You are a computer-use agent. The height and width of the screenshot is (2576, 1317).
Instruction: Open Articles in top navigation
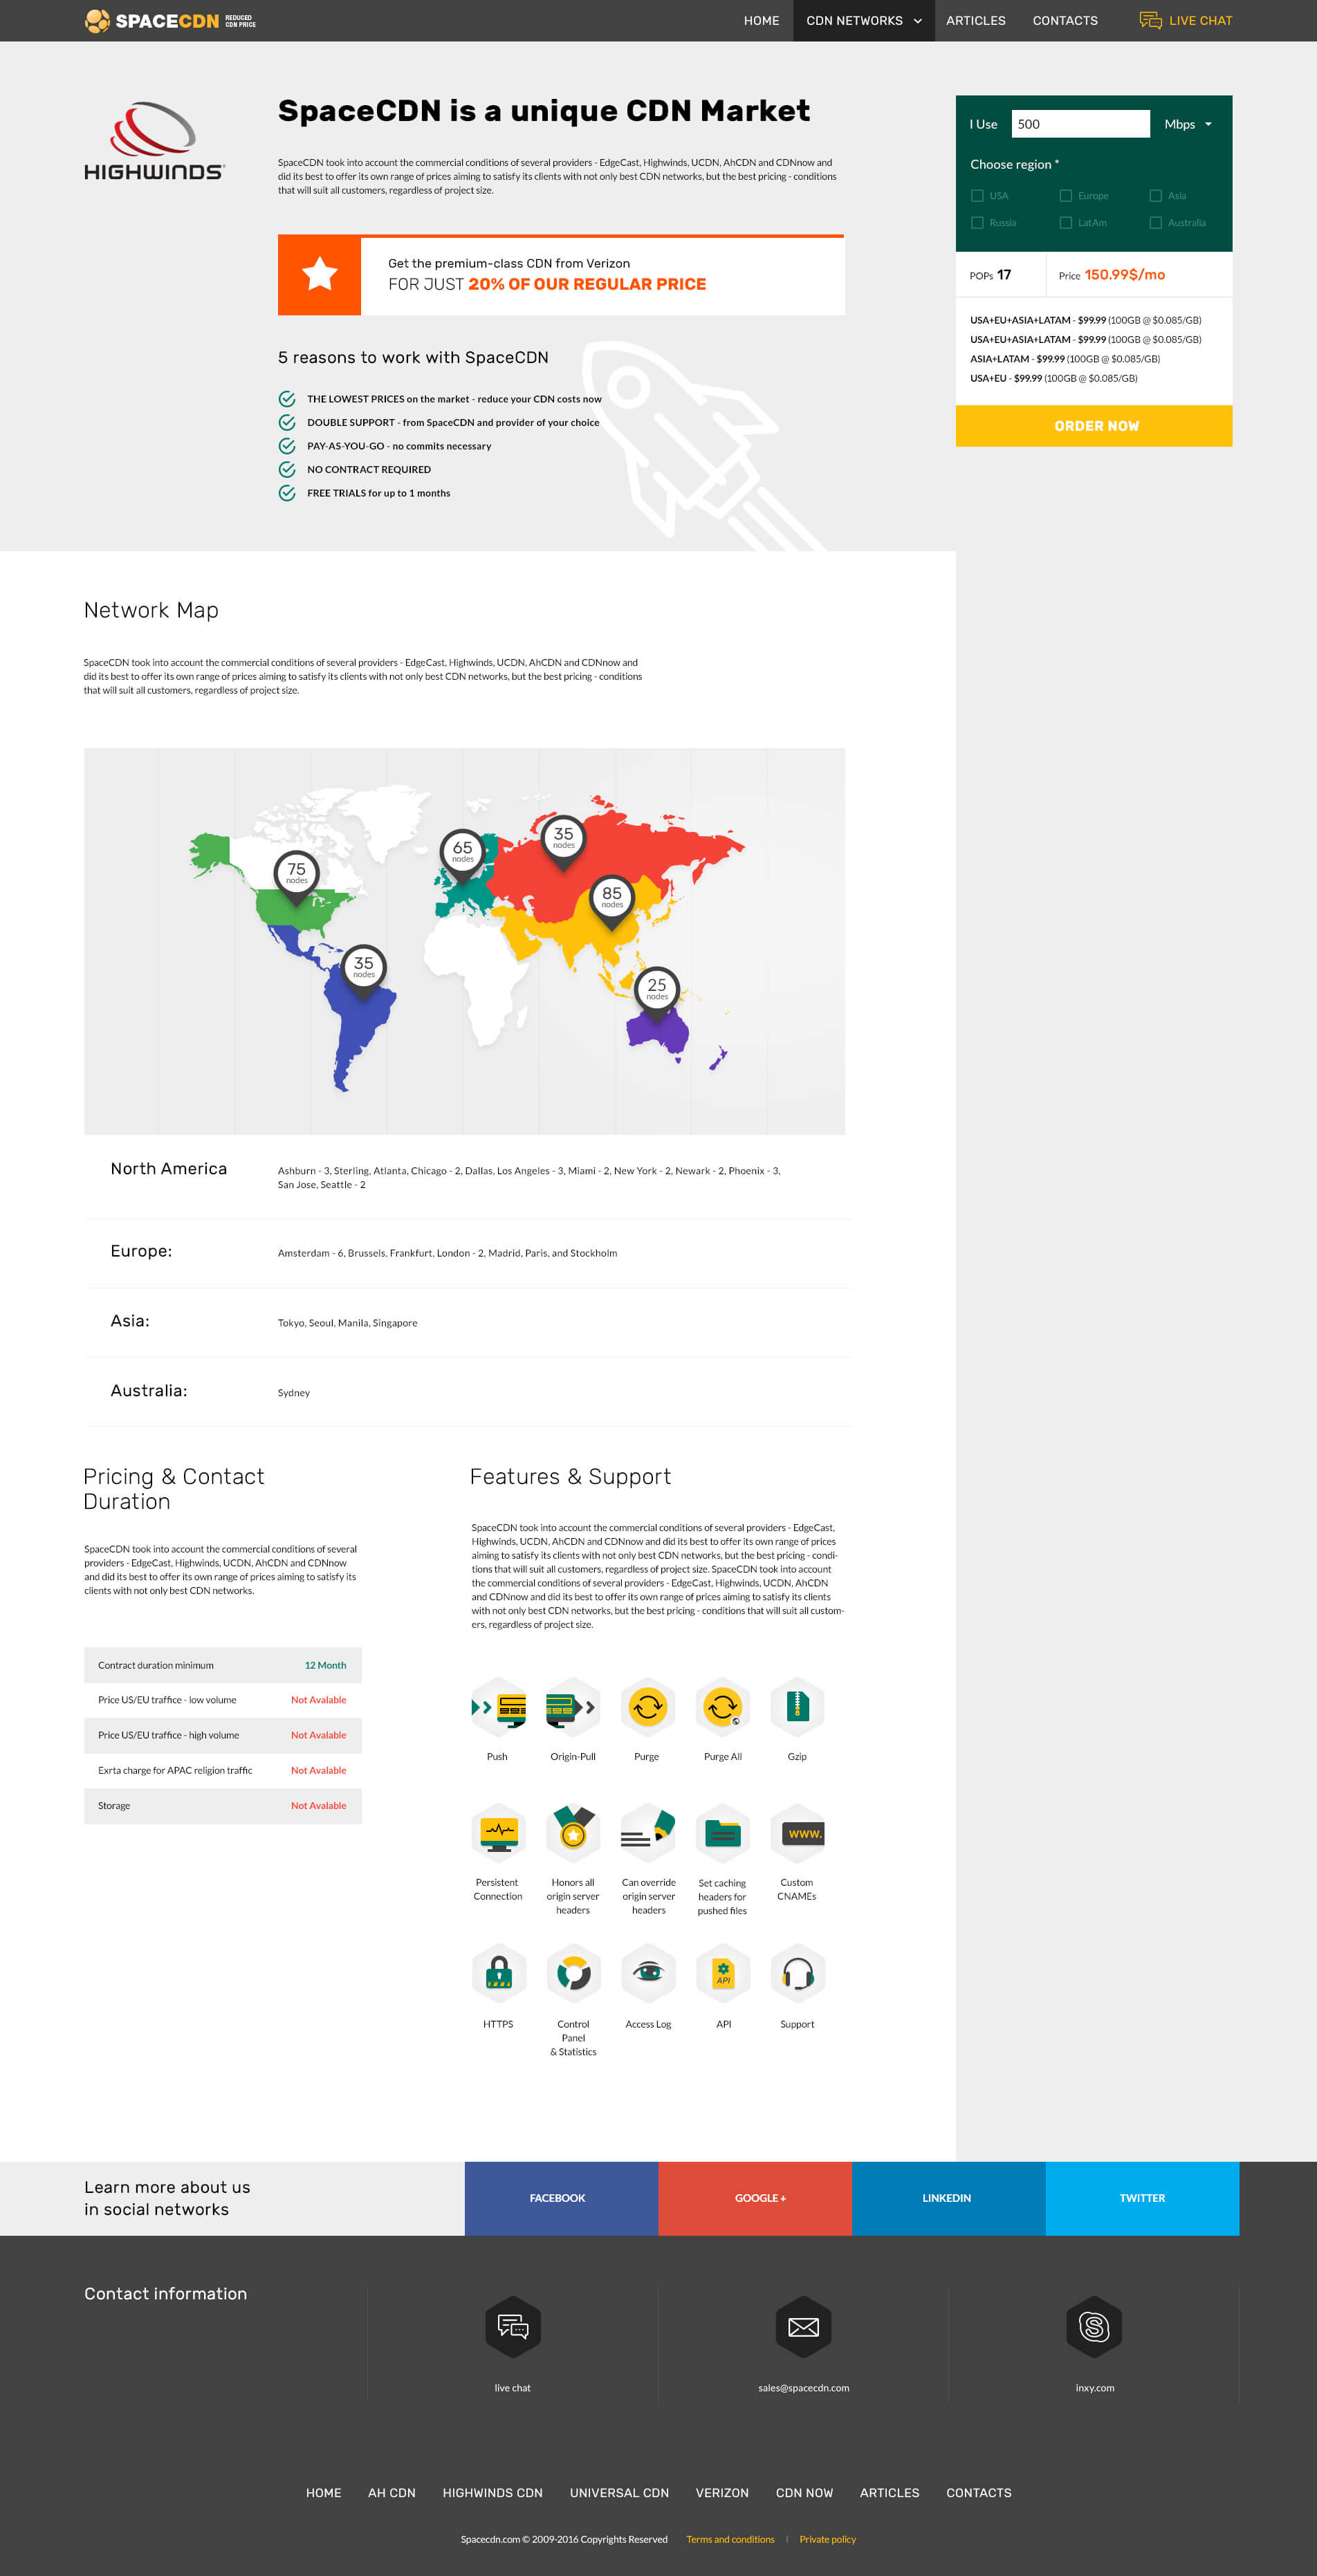(976, 20)
